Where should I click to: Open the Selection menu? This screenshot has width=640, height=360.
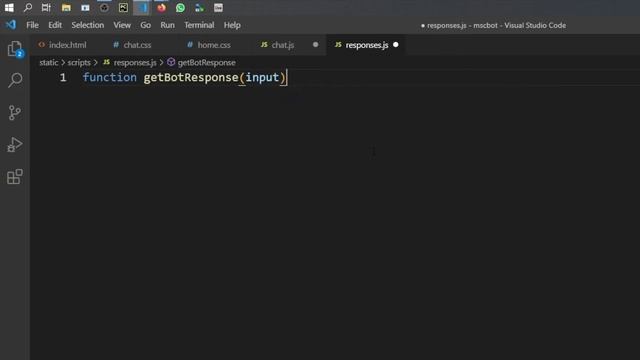(87, 25)
